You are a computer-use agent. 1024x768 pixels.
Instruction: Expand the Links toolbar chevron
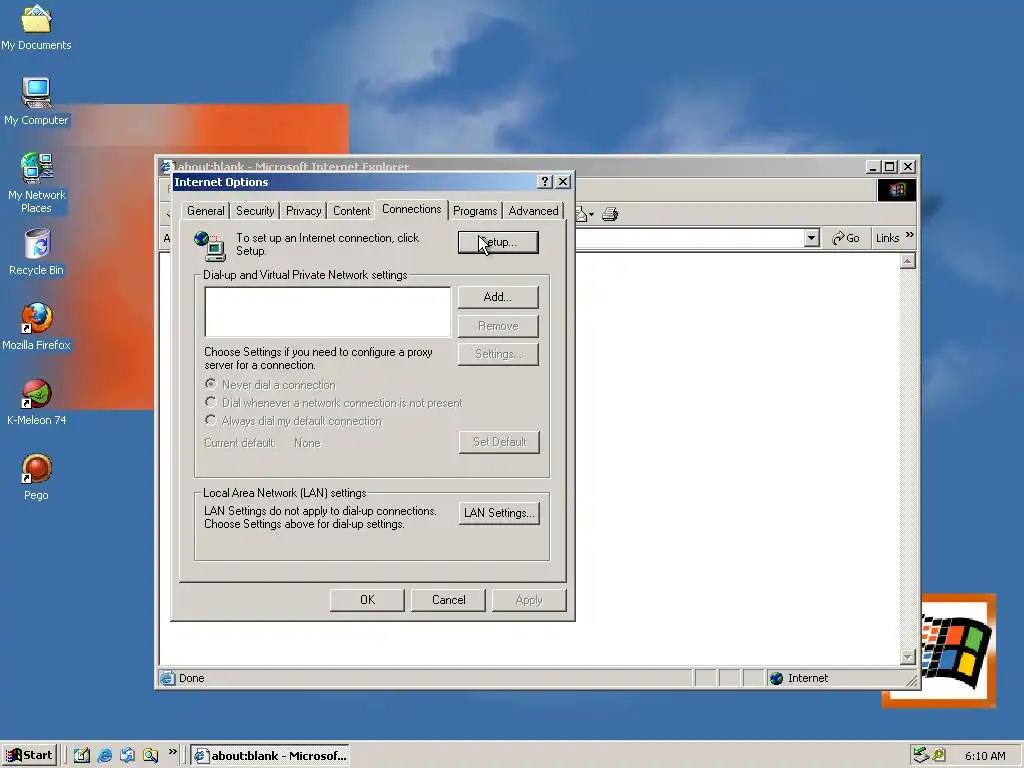coord(910,234)
